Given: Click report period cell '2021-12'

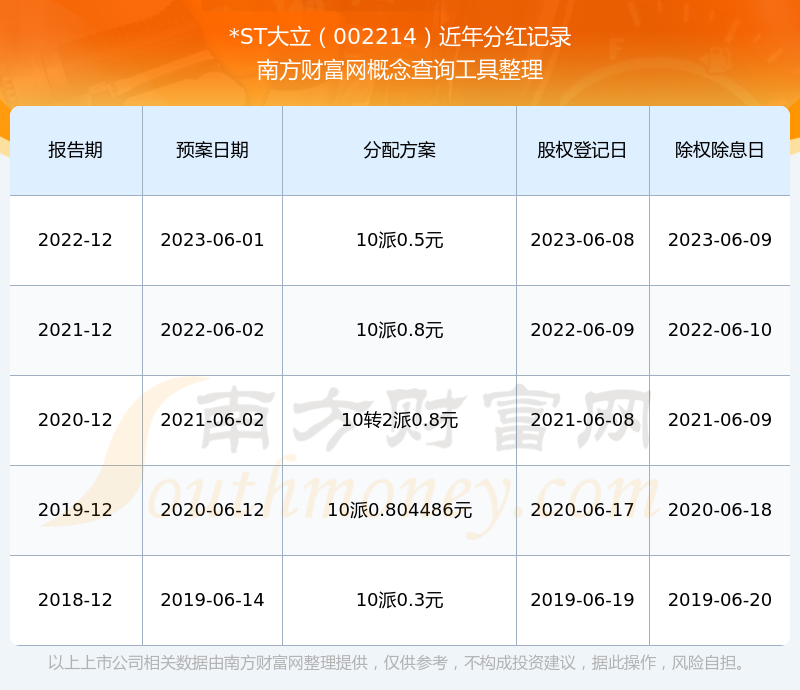Looking at the screenshot, I should [76, 330].
